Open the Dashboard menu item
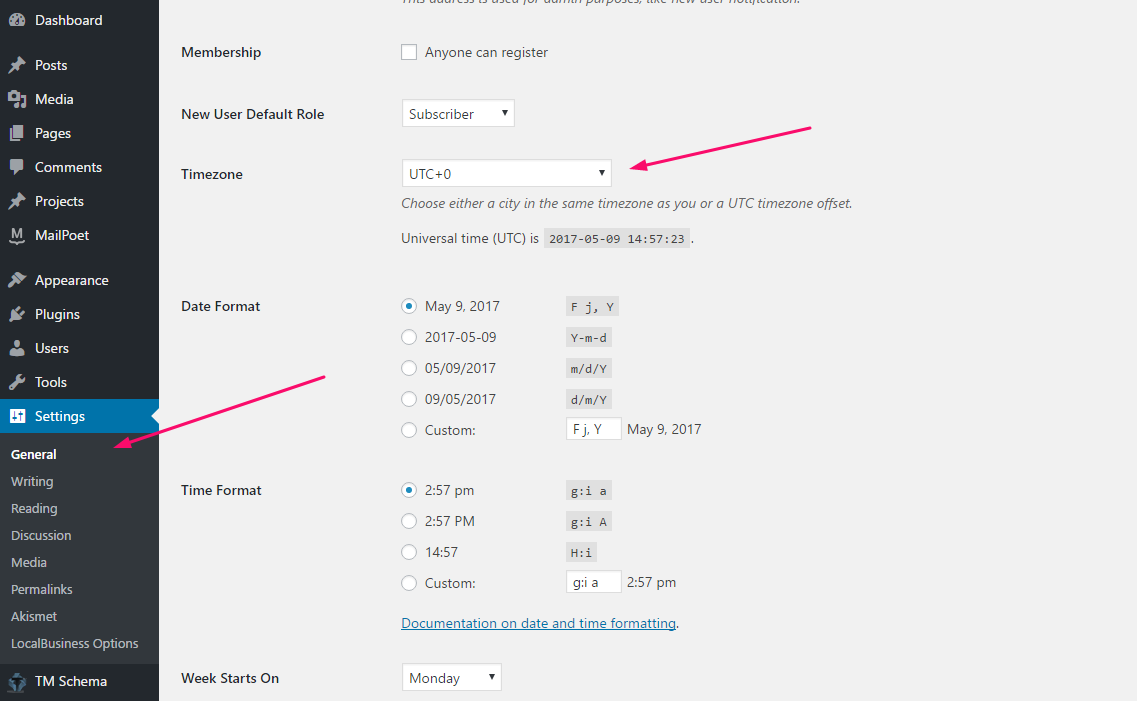The height and width of the screenshot is (701, 1137). (79, 20)
